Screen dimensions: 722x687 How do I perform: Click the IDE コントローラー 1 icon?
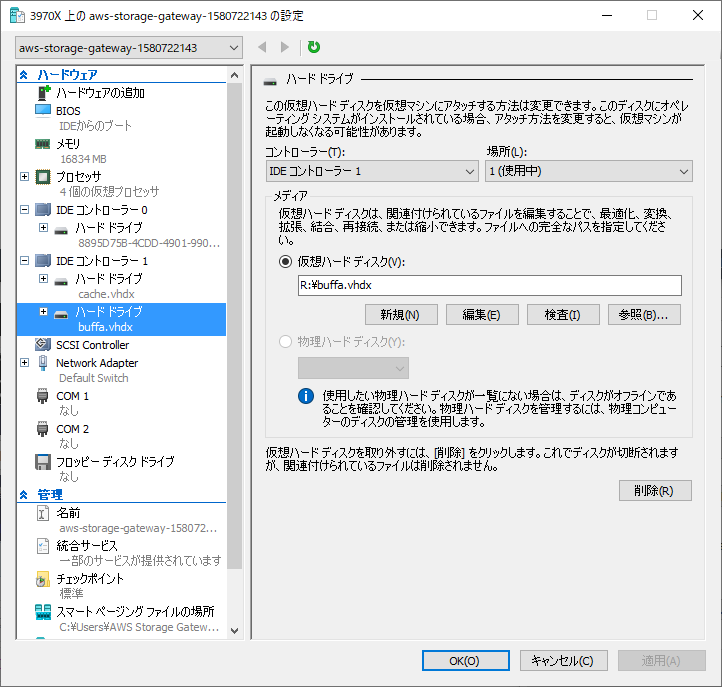point(43,261)
